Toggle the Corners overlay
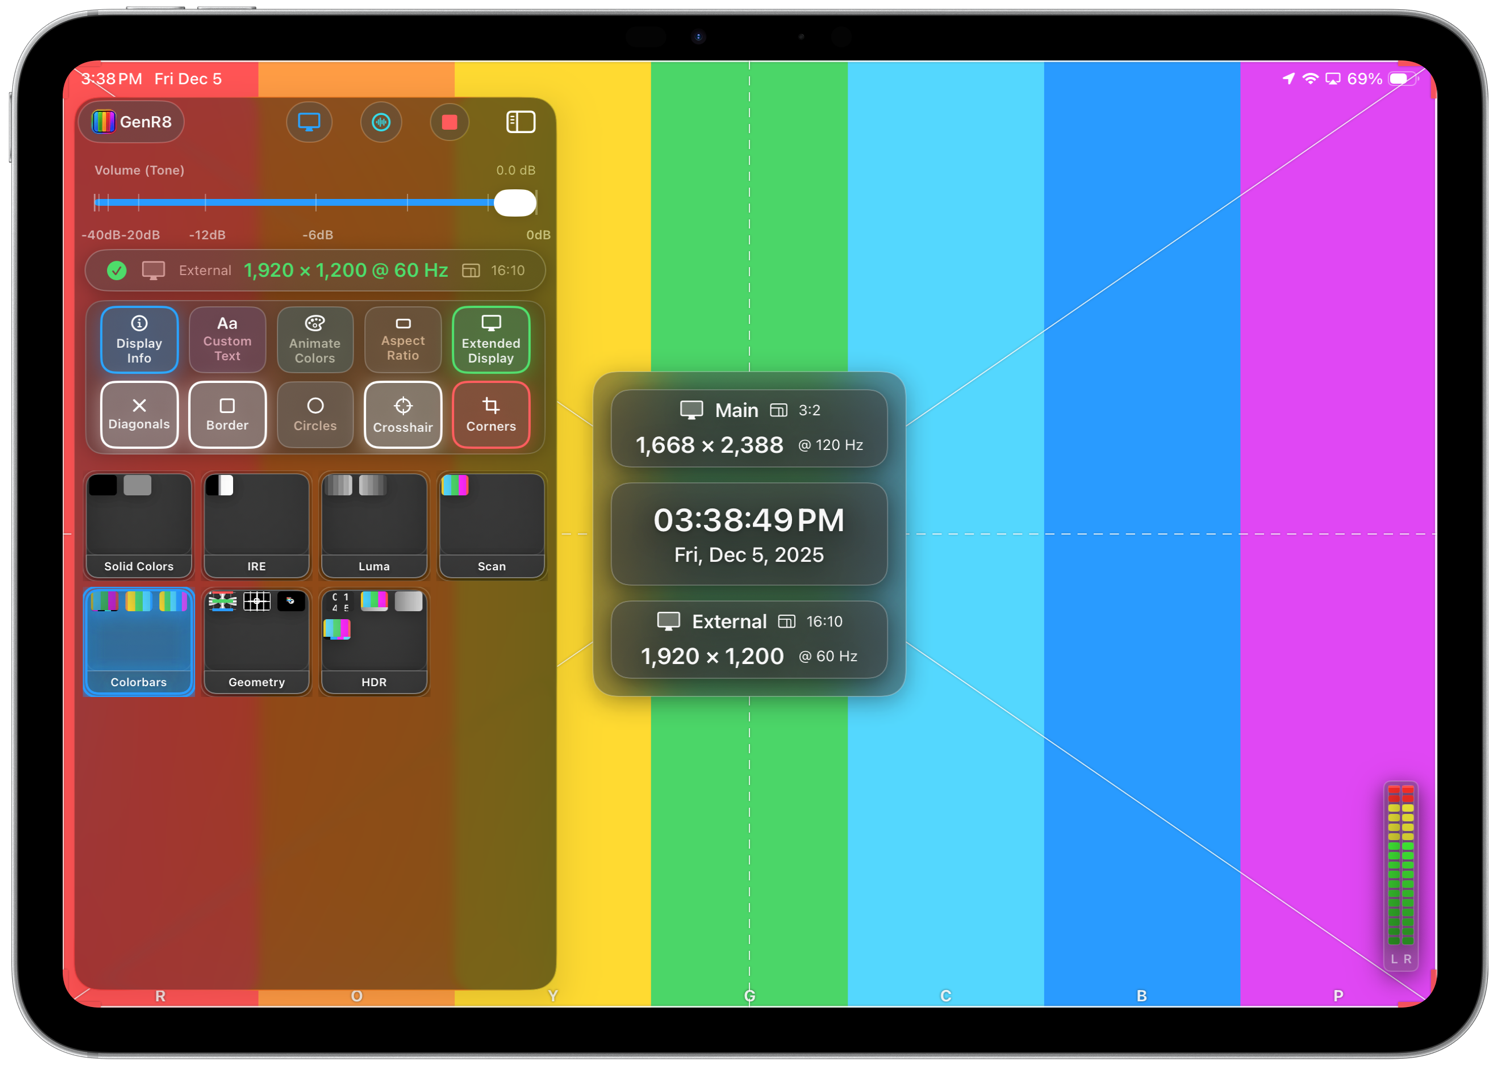1500x1068 pixels. (x=491, y=414)
